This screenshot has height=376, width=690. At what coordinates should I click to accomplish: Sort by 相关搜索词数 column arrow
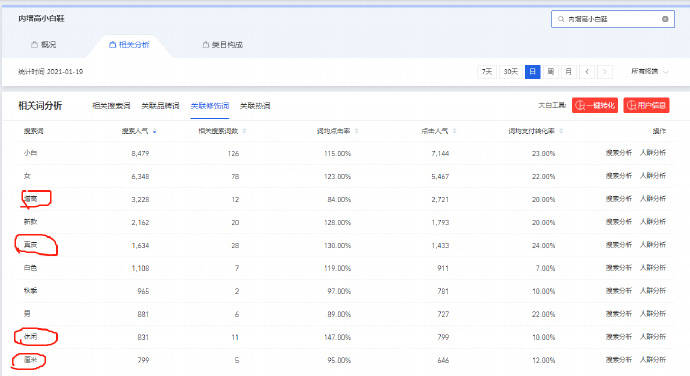tap(244, 131)
